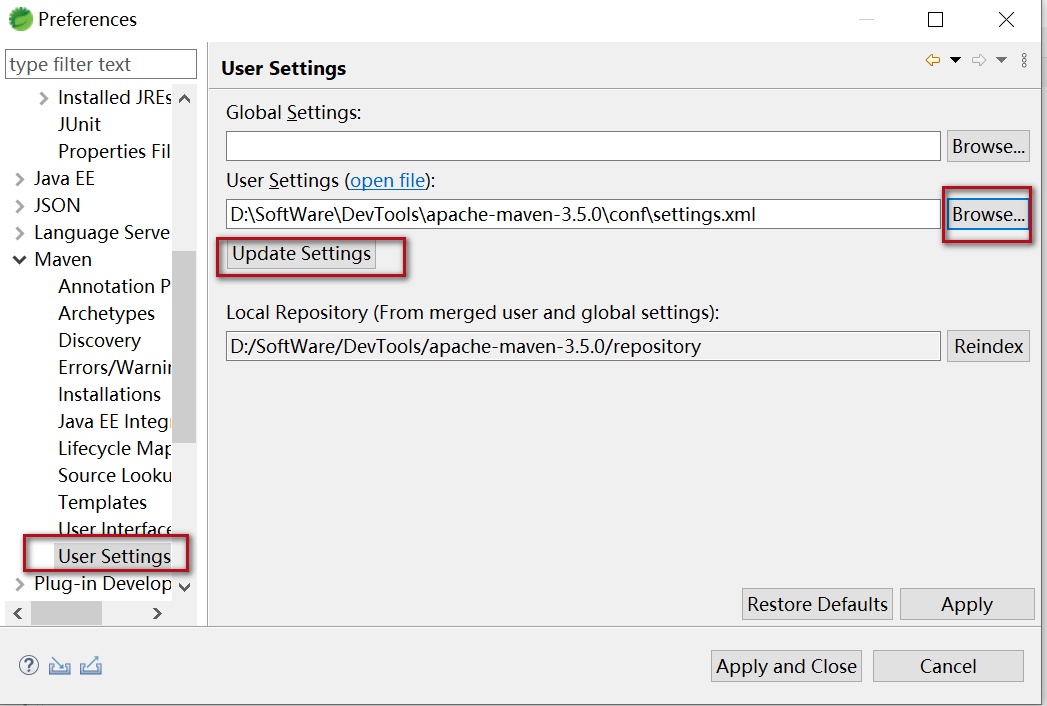
Task: Open the back history dropdown arrow
Action: pos(955,61)
